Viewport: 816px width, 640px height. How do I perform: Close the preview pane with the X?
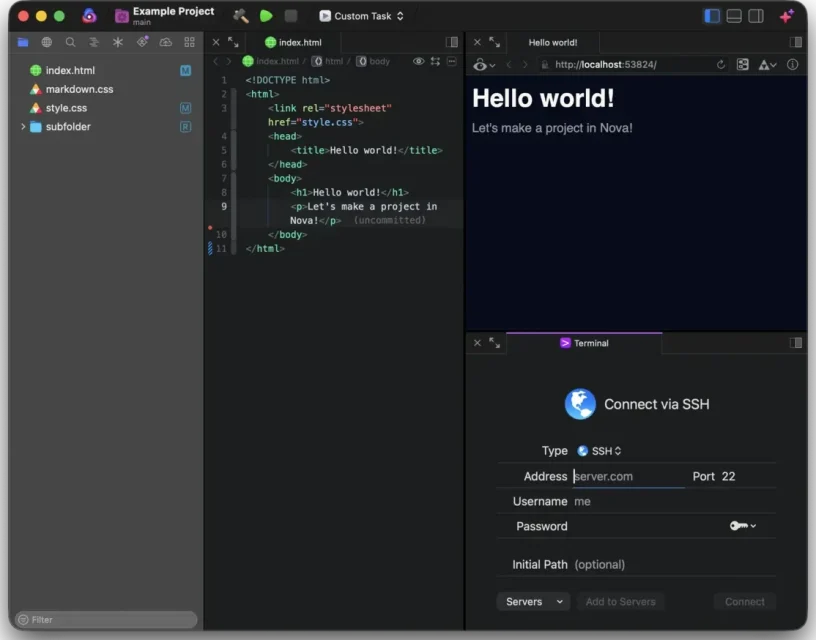477,42
